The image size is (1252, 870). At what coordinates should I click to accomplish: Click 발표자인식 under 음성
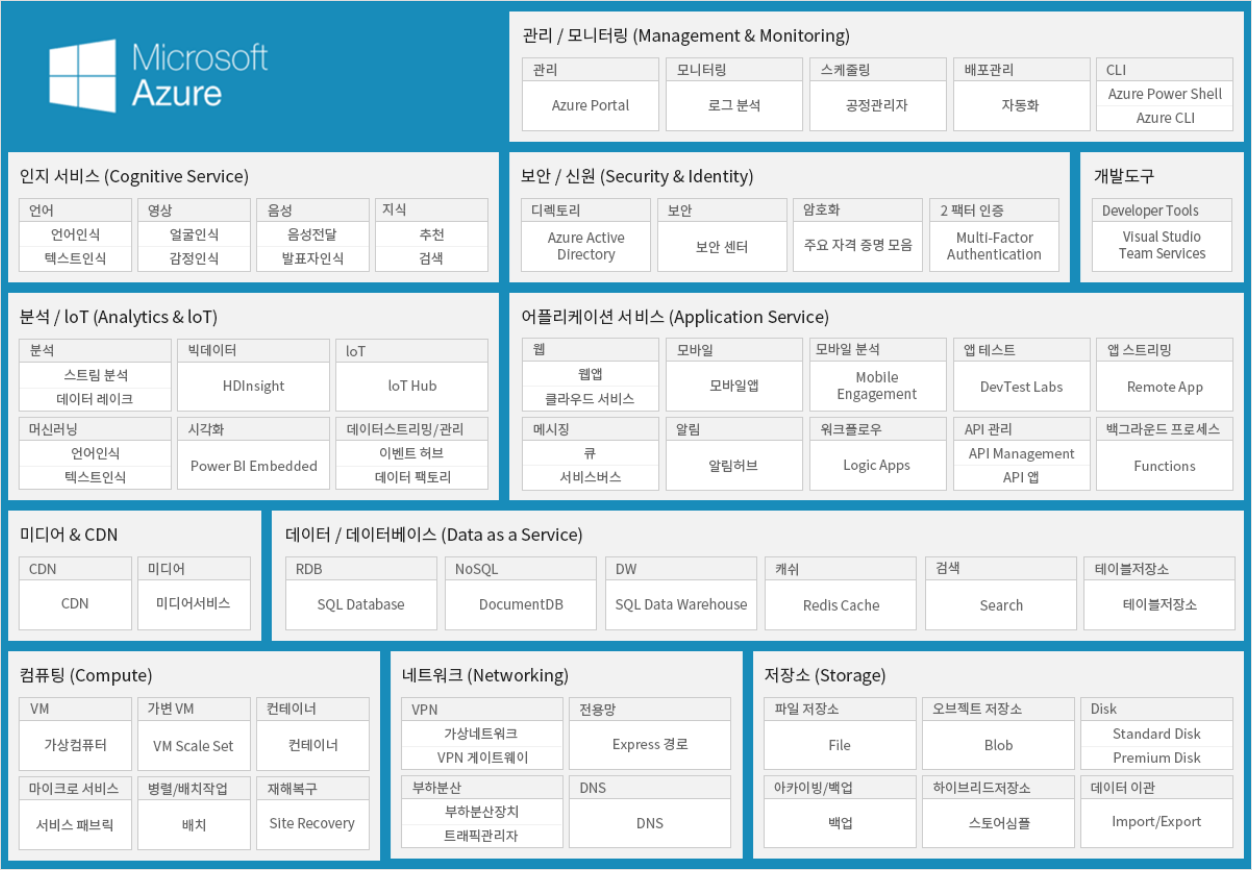click(312, 259)
